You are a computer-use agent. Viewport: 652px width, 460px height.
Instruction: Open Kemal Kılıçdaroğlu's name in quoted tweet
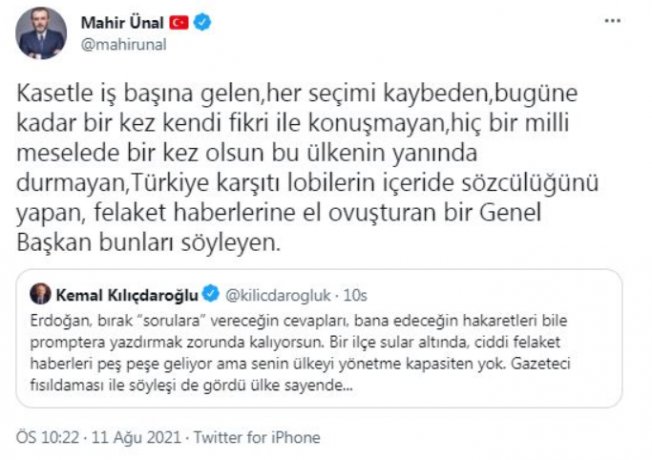pos(127,295)
